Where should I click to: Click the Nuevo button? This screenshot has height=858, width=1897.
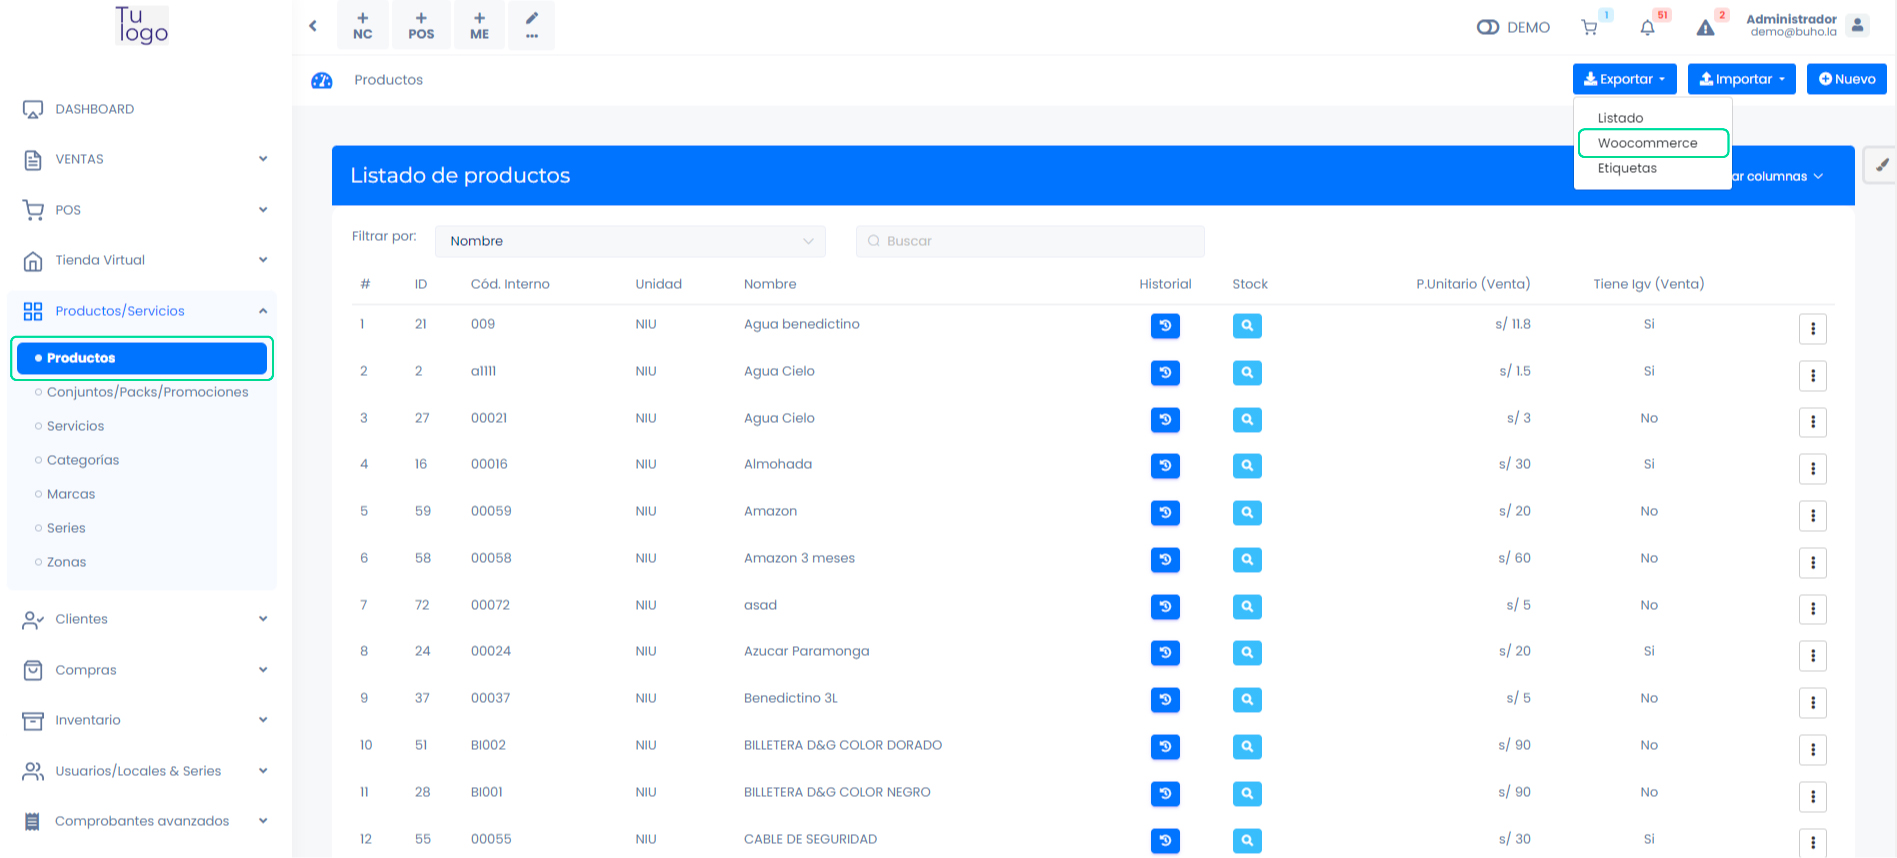[1846, 79]
